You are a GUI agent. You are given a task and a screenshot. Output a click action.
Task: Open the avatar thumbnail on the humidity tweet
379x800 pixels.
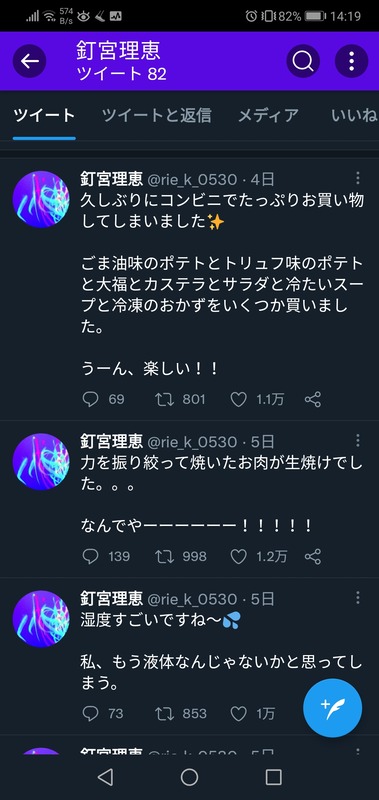pos(41,619)
